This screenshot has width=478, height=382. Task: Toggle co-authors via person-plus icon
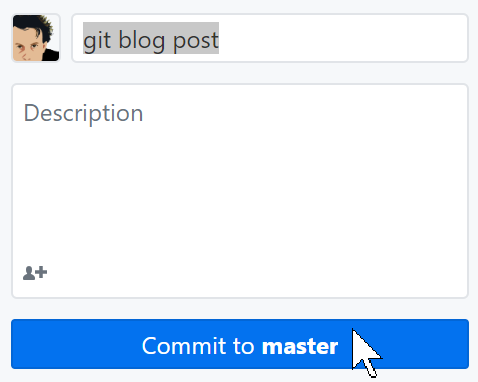click(x=35, y=273)
